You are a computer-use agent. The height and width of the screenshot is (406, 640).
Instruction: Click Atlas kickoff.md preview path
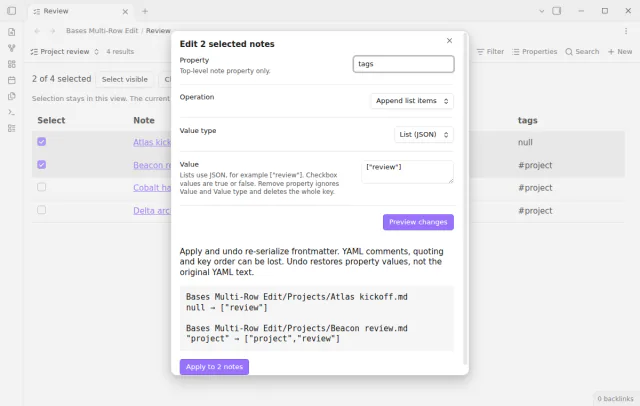[296, 297]
